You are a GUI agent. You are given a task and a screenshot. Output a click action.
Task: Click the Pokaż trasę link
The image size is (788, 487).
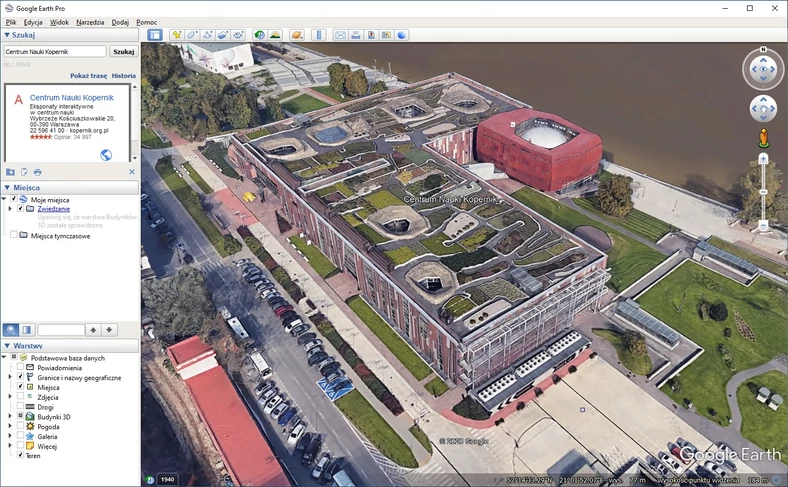point(88,75)
